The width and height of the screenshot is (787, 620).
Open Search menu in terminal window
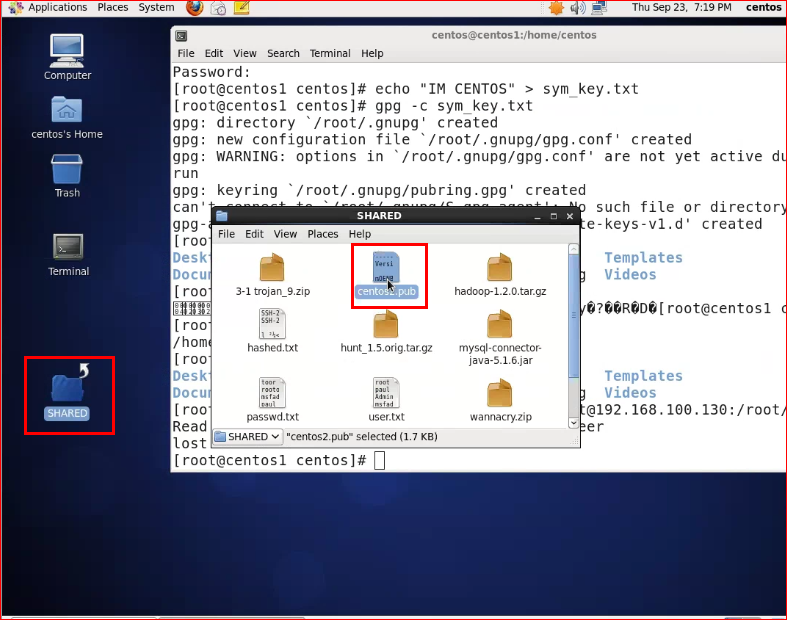(283, 53)
